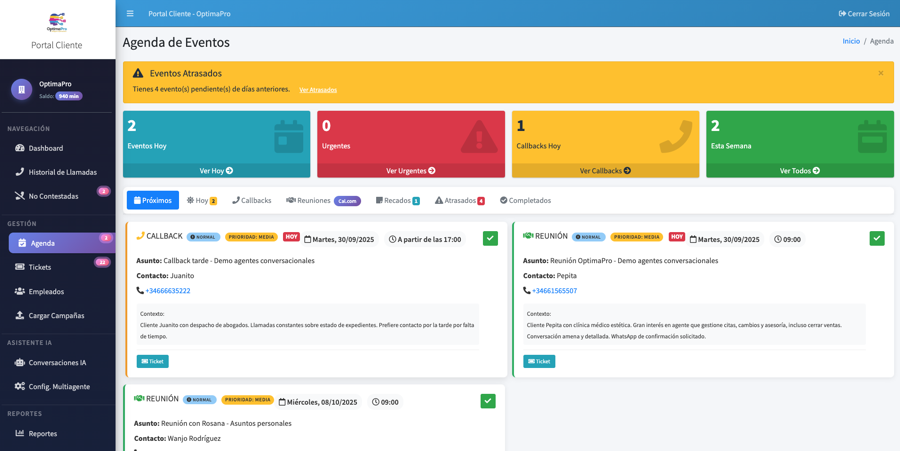Image resolution: width=900 pixels, height=451 pixels.
Task: Switch to the Atrasados tab
Action: [x=459, y=201]
